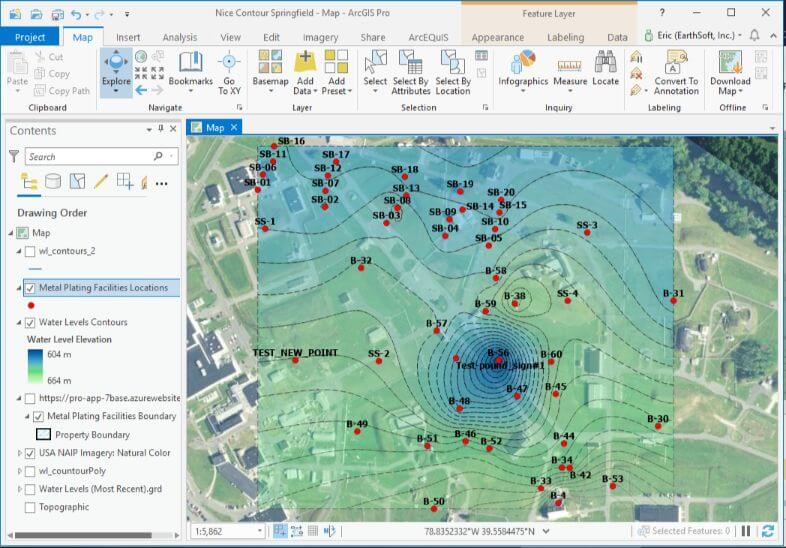Click the Download Map button
Screen dimensions: 786x548
pos(730,72)
